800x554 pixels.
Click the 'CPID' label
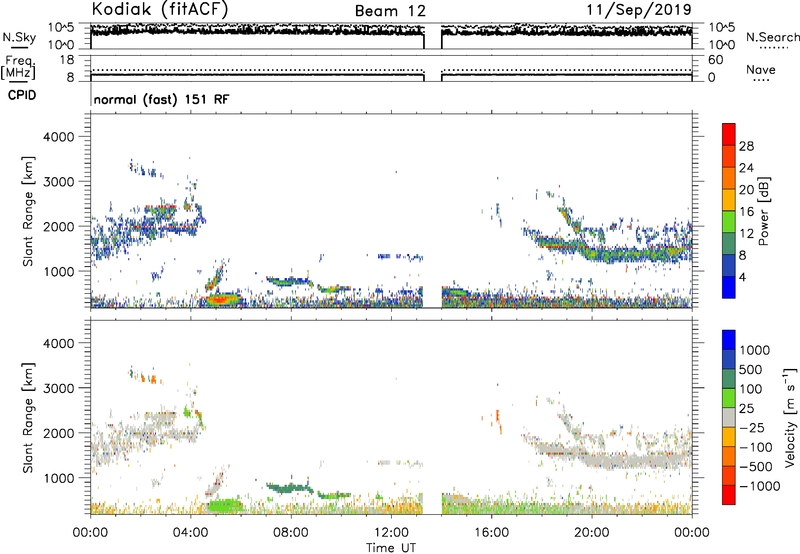(22, 95)
